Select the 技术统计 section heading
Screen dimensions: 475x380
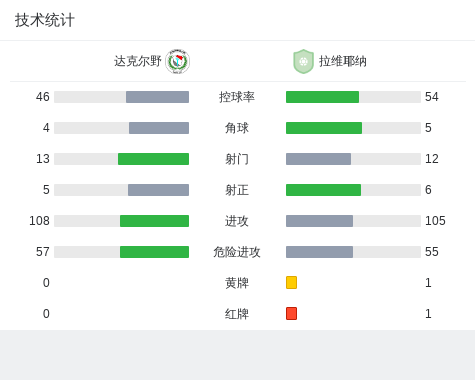44,20
